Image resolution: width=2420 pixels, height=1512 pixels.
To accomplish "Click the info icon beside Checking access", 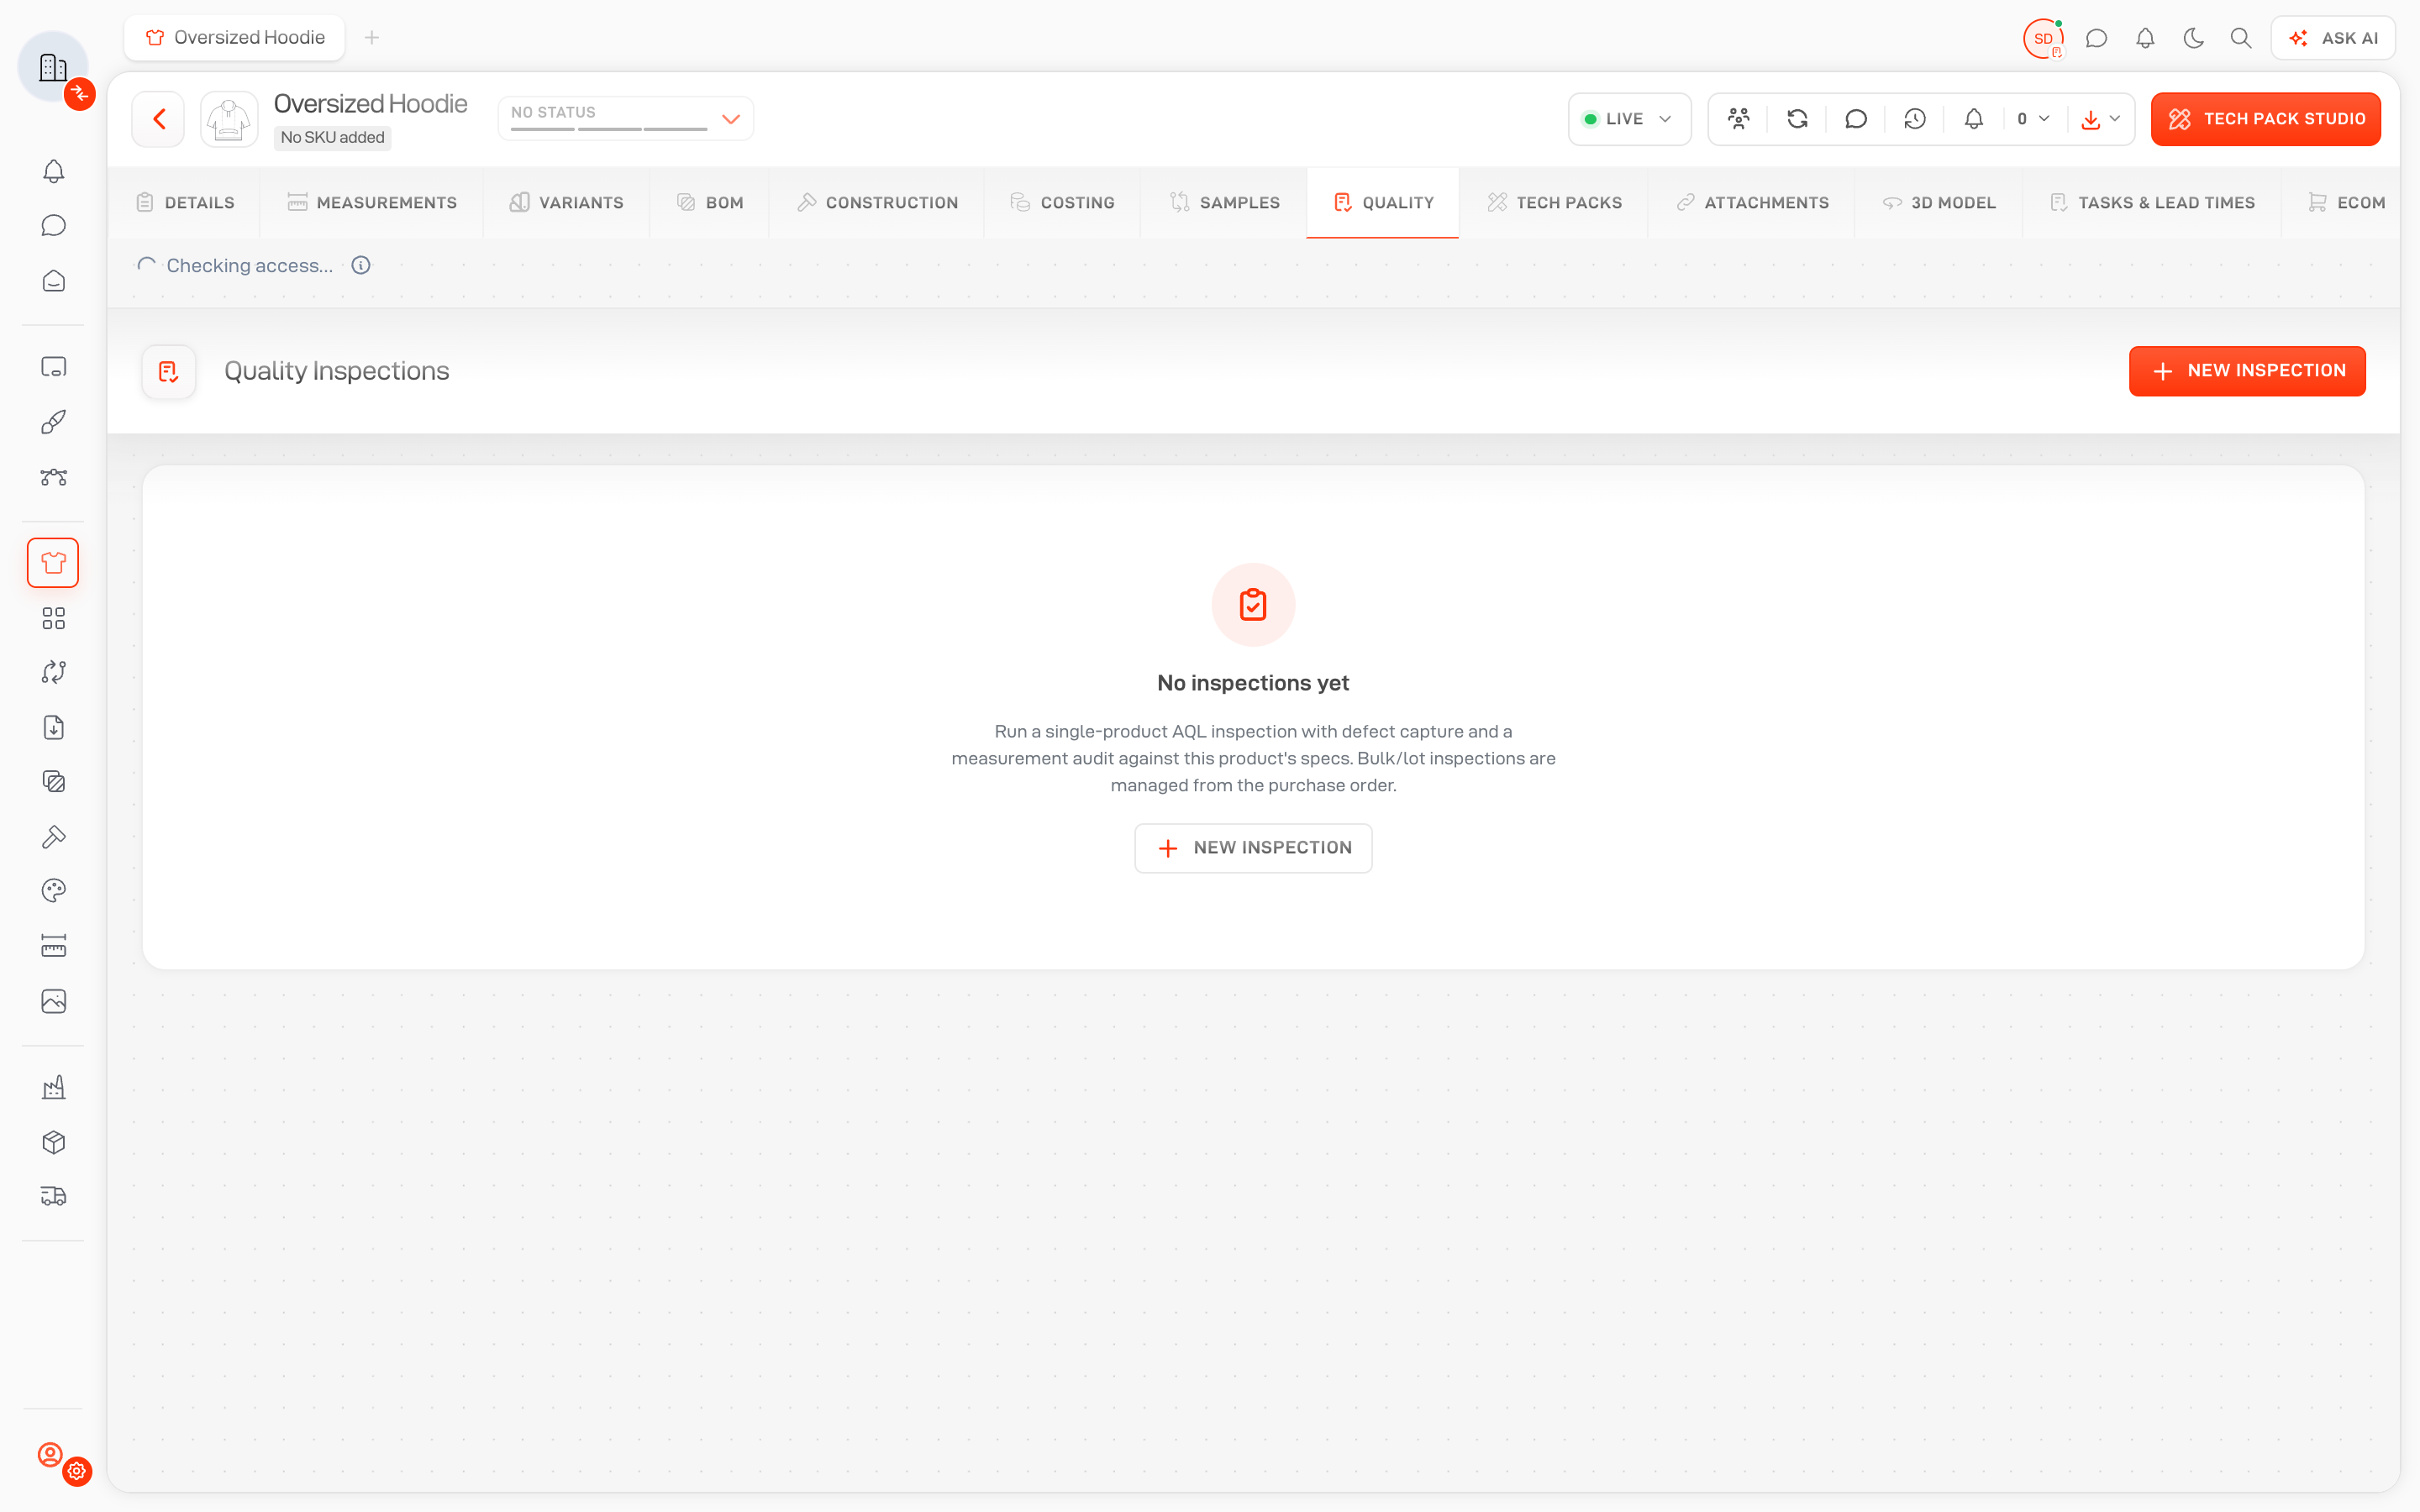I will [361, 265].
